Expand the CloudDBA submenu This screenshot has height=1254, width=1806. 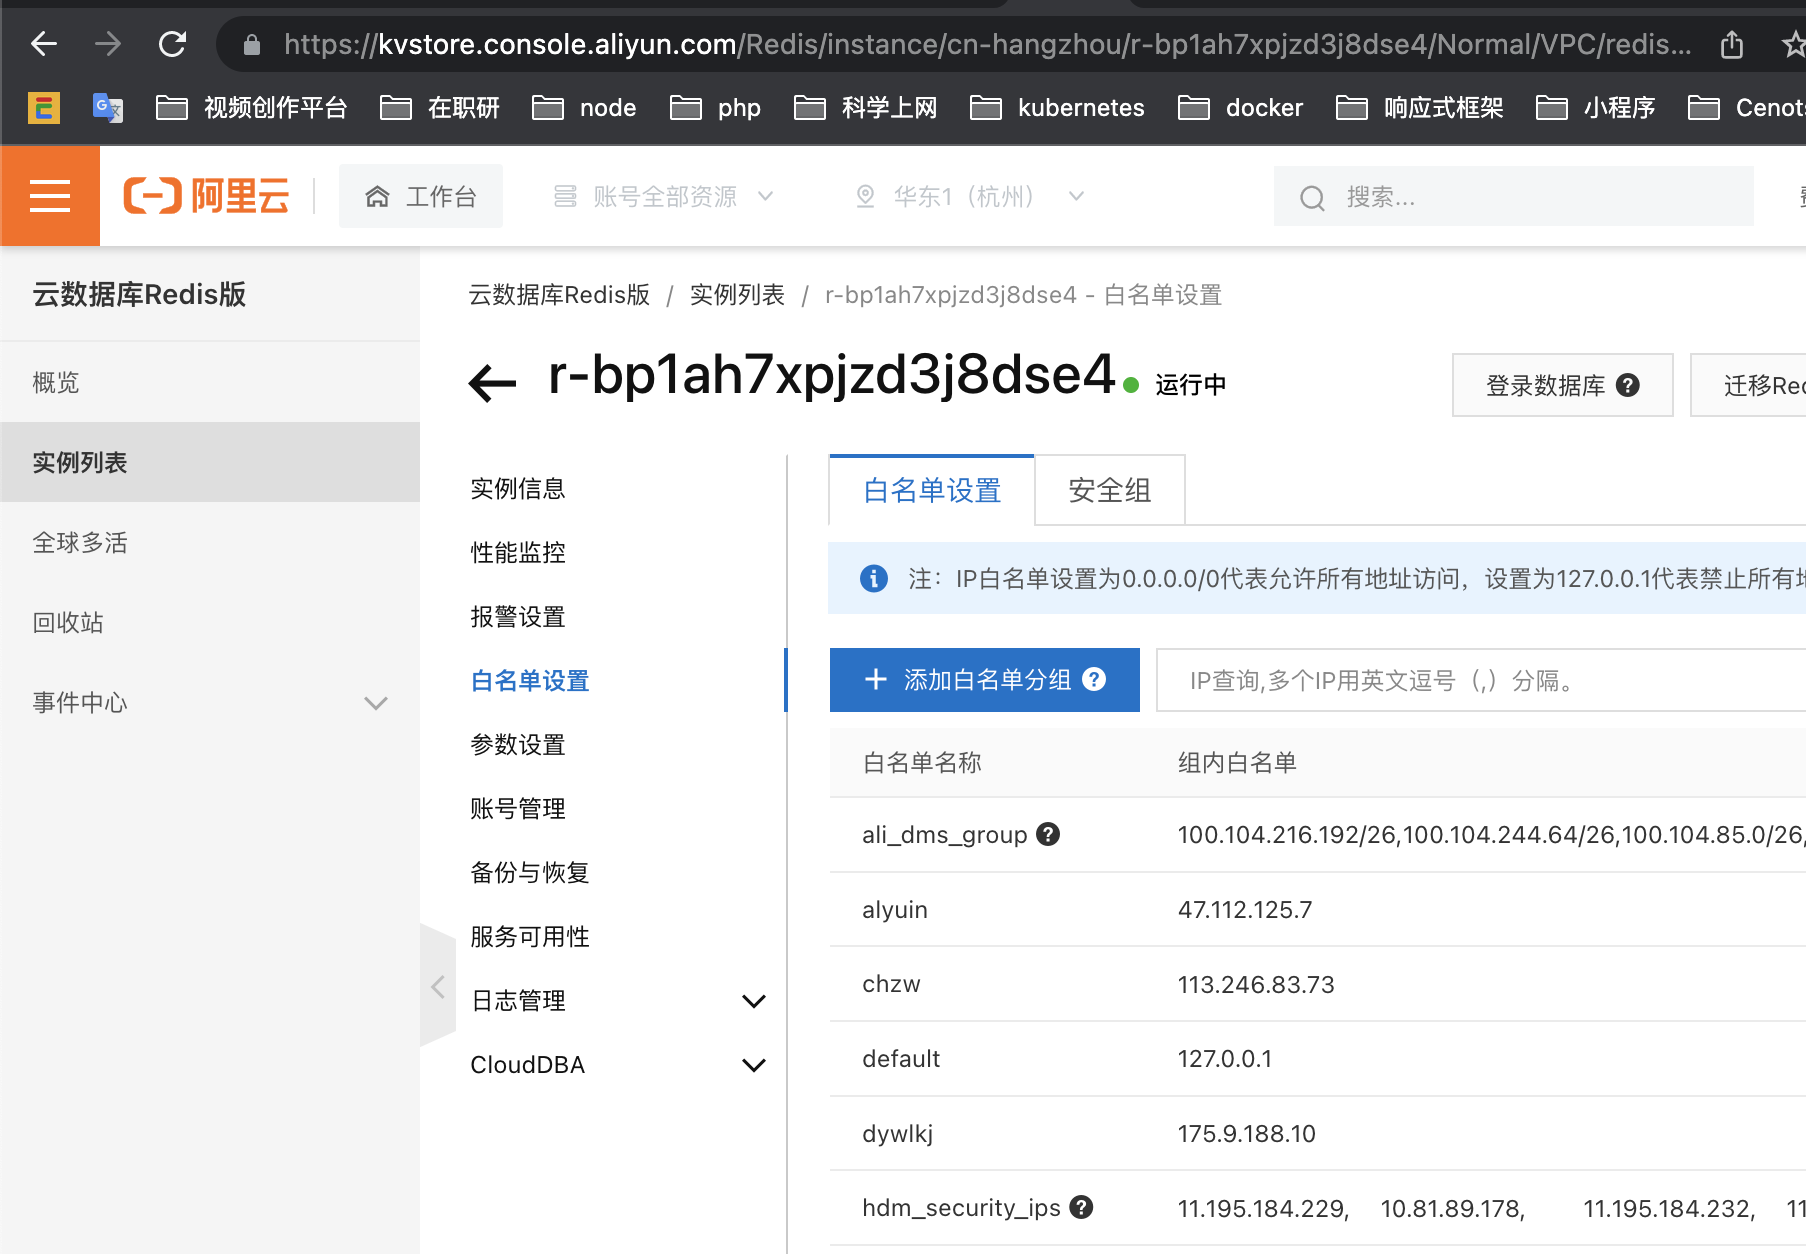754,1065
